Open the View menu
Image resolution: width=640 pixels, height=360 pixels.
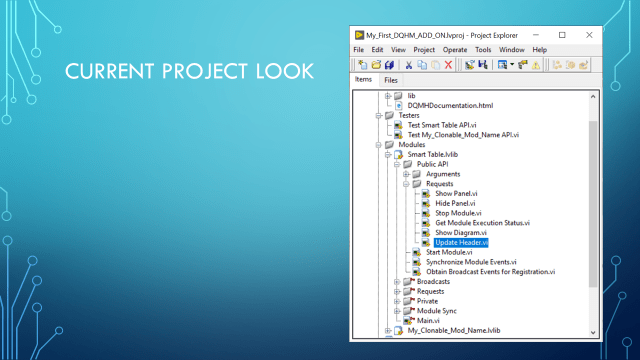click(398, 50)
